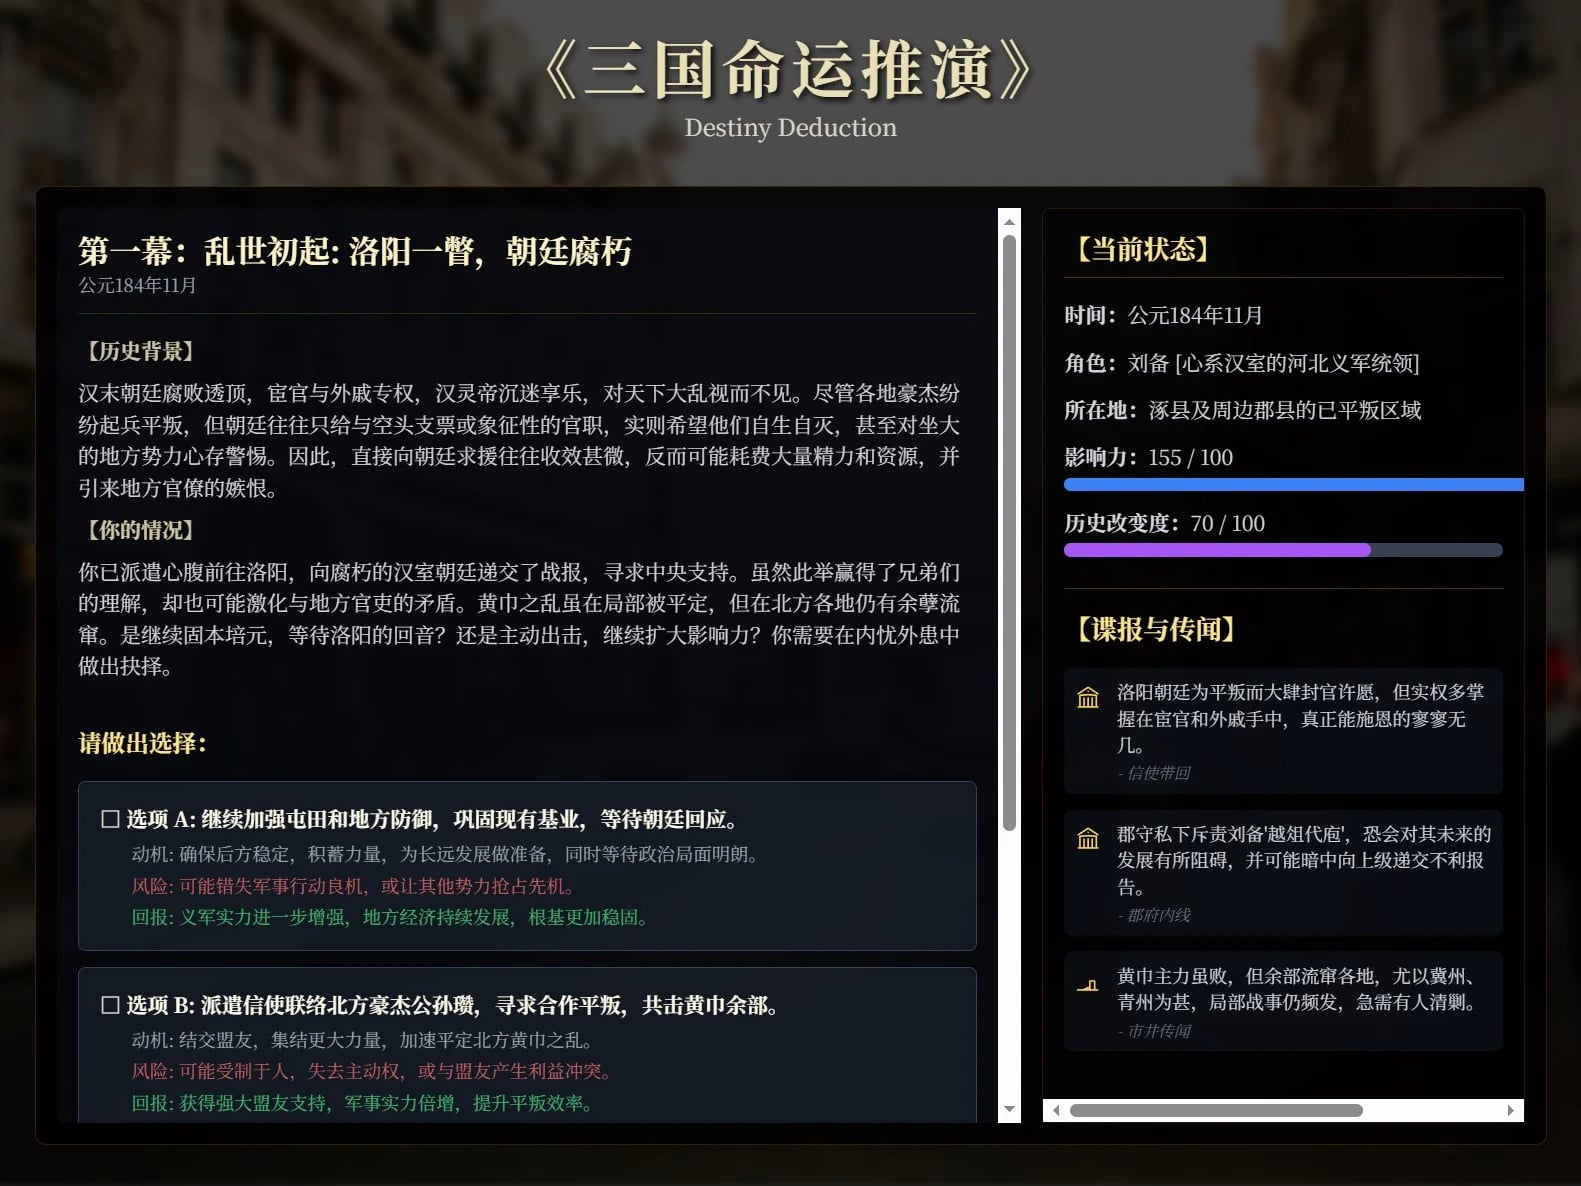Choose option B: 派遣信使联络北方豪杰公孙瓒

(x=527, y=1045)
